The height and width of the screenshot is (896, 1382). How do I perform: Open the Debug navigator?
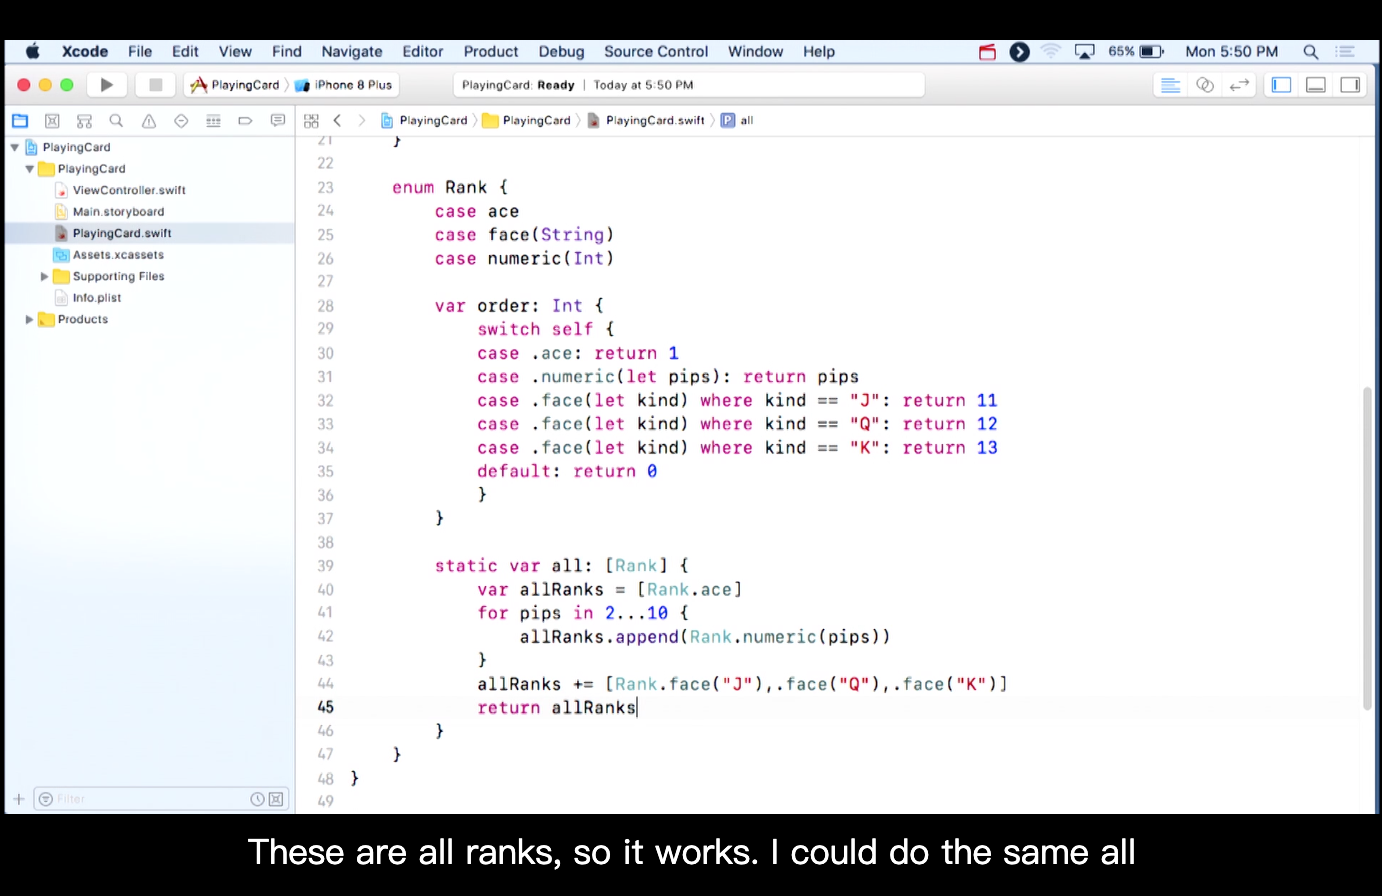click(213, 121)
